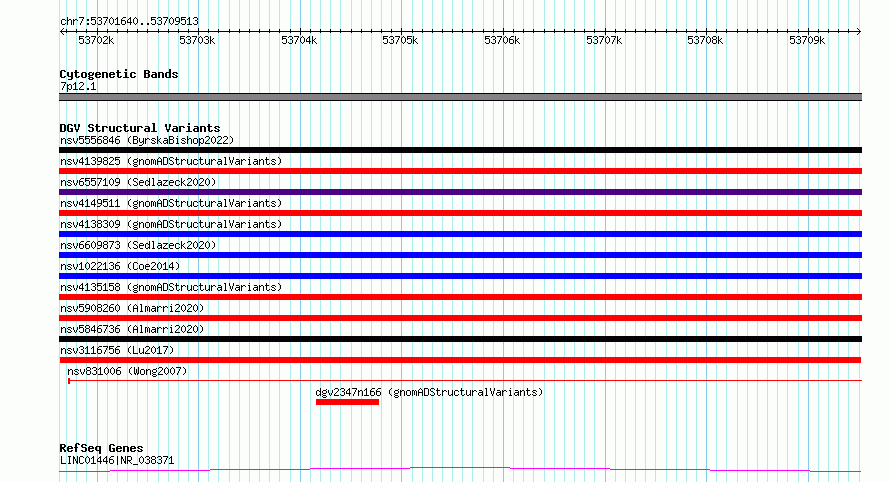The width and height of the screenshot is (890, 482).
Task: Click the DGV Structural Variants track title
Action: pos(140,128)
